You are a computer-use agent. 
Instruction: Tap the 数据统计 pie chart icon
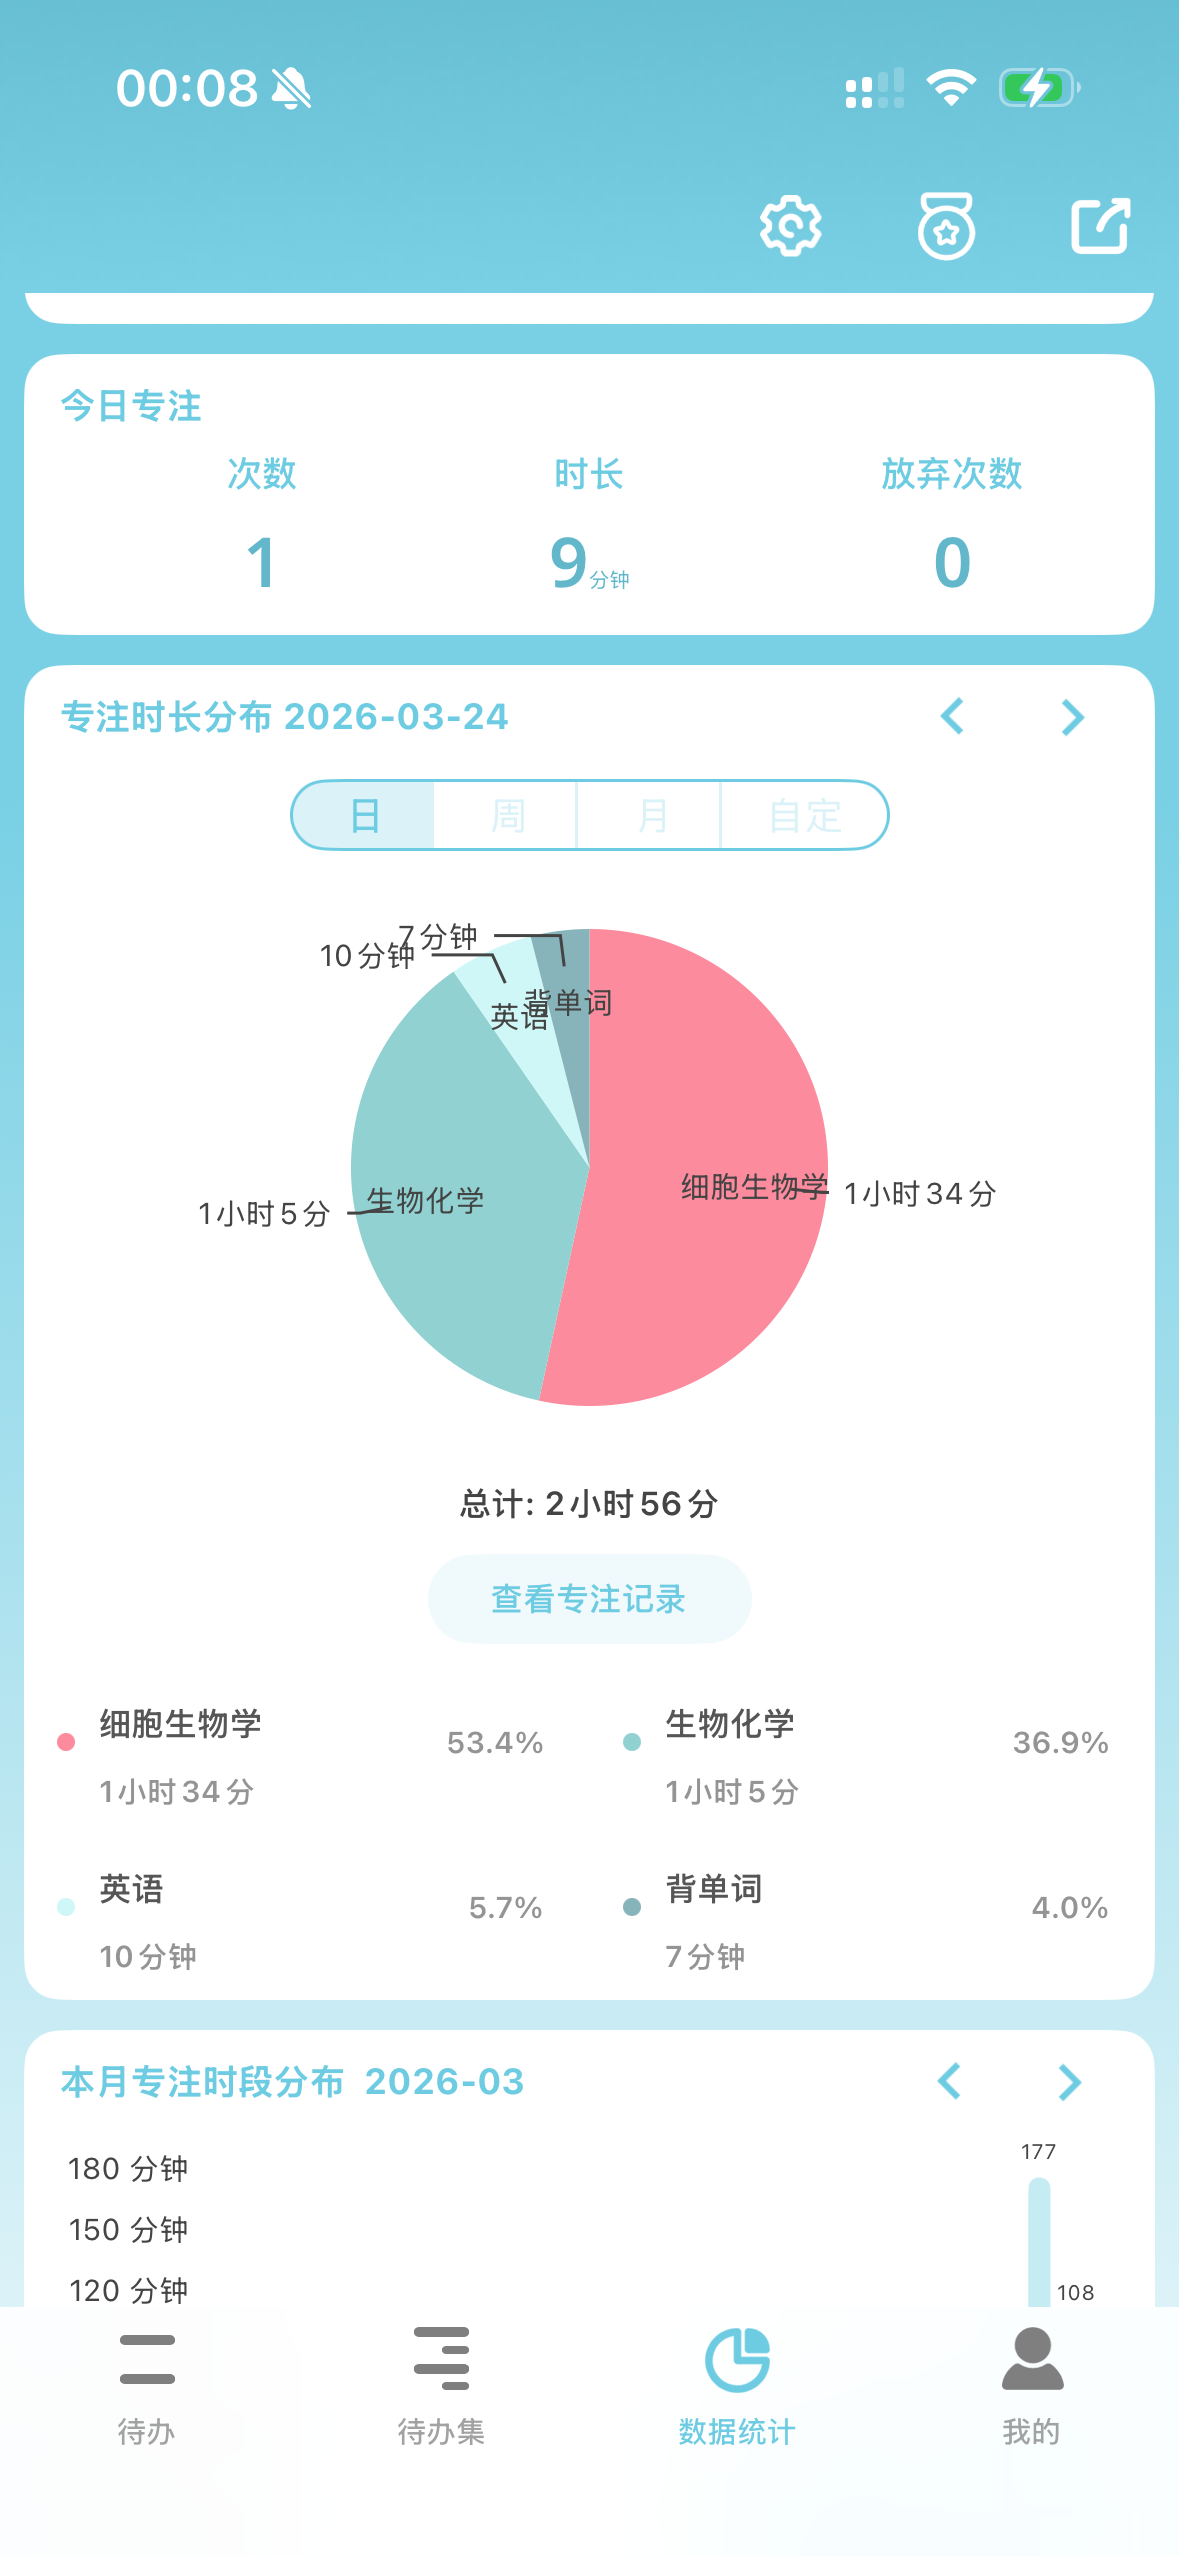point(737,2360)
